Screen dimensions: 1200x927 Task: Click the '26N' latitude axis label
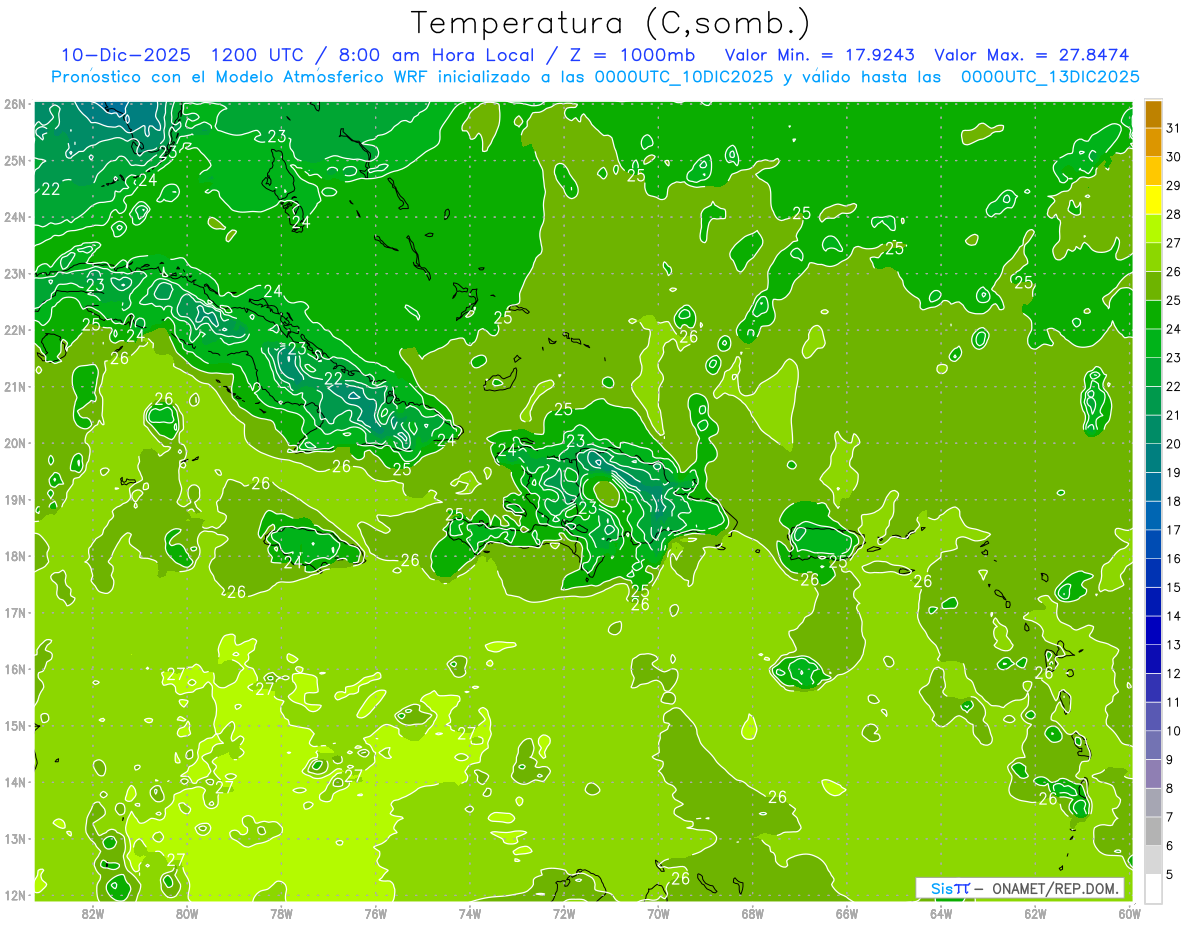coord(14,104)
